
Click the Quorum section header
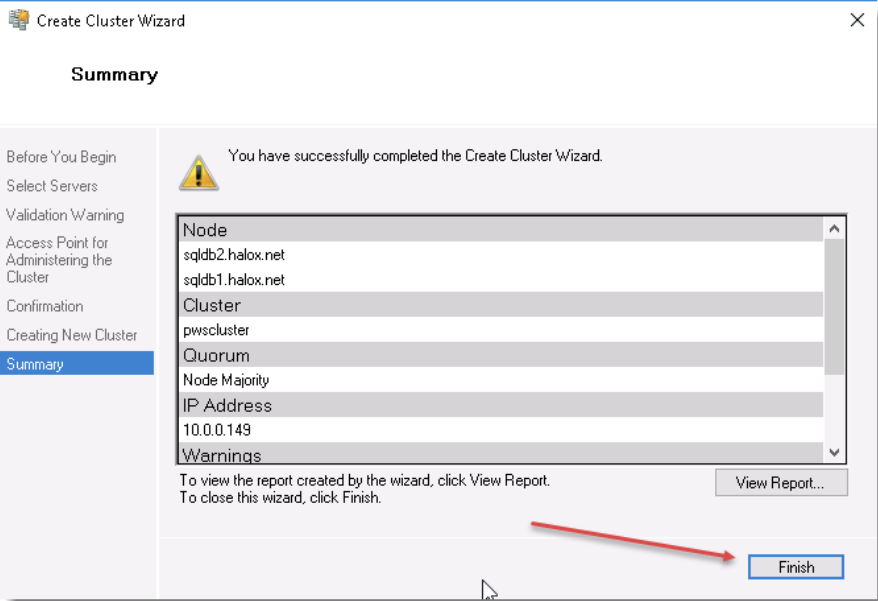click(501, 355)
